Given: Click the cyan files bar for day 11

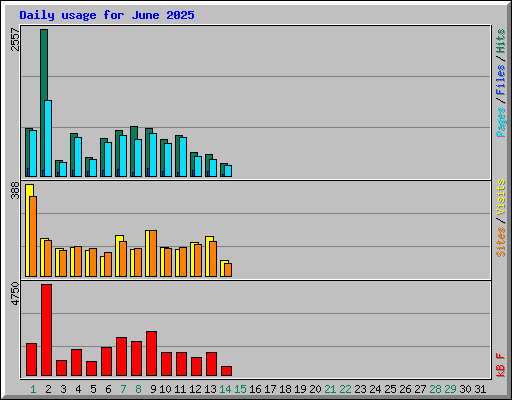Looking at the screenshot, I should click(183, 157).
